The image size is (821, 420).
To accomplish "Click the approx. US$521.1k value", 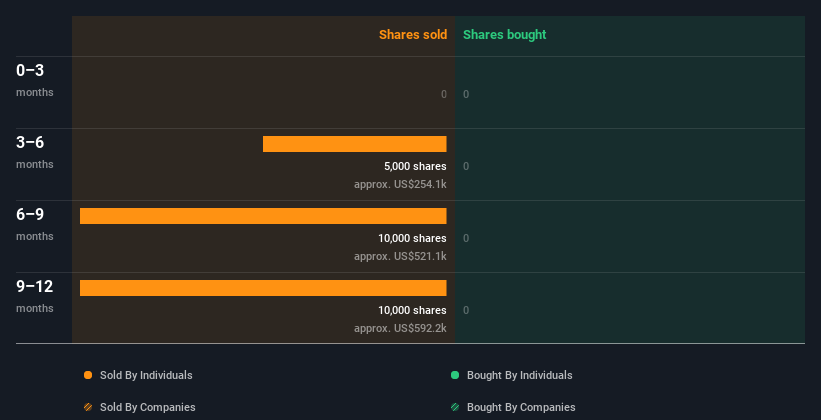I will (400, 256).
